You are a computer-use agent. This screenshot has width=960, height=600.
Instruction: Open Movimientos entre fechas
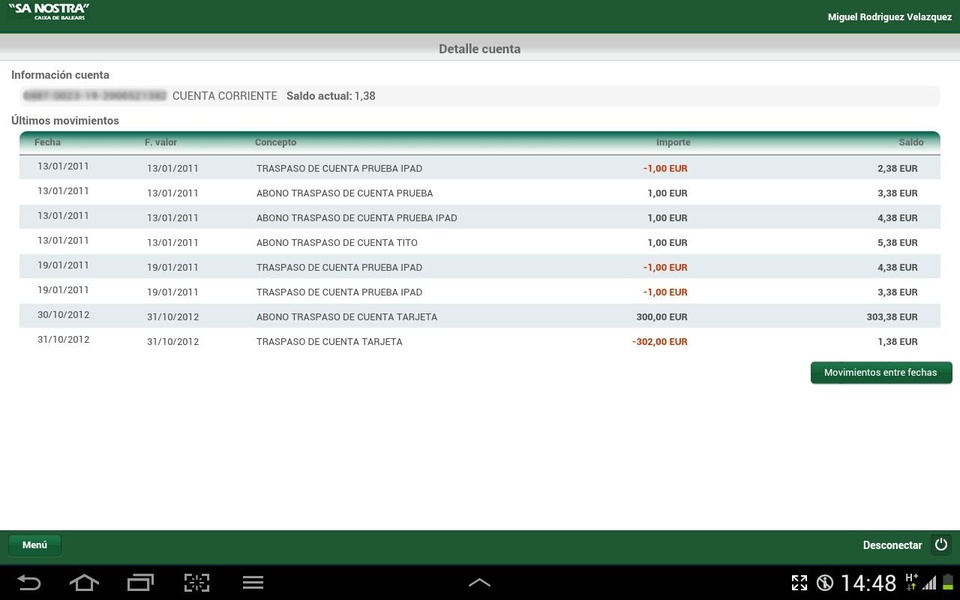click(x=881, y=372)
